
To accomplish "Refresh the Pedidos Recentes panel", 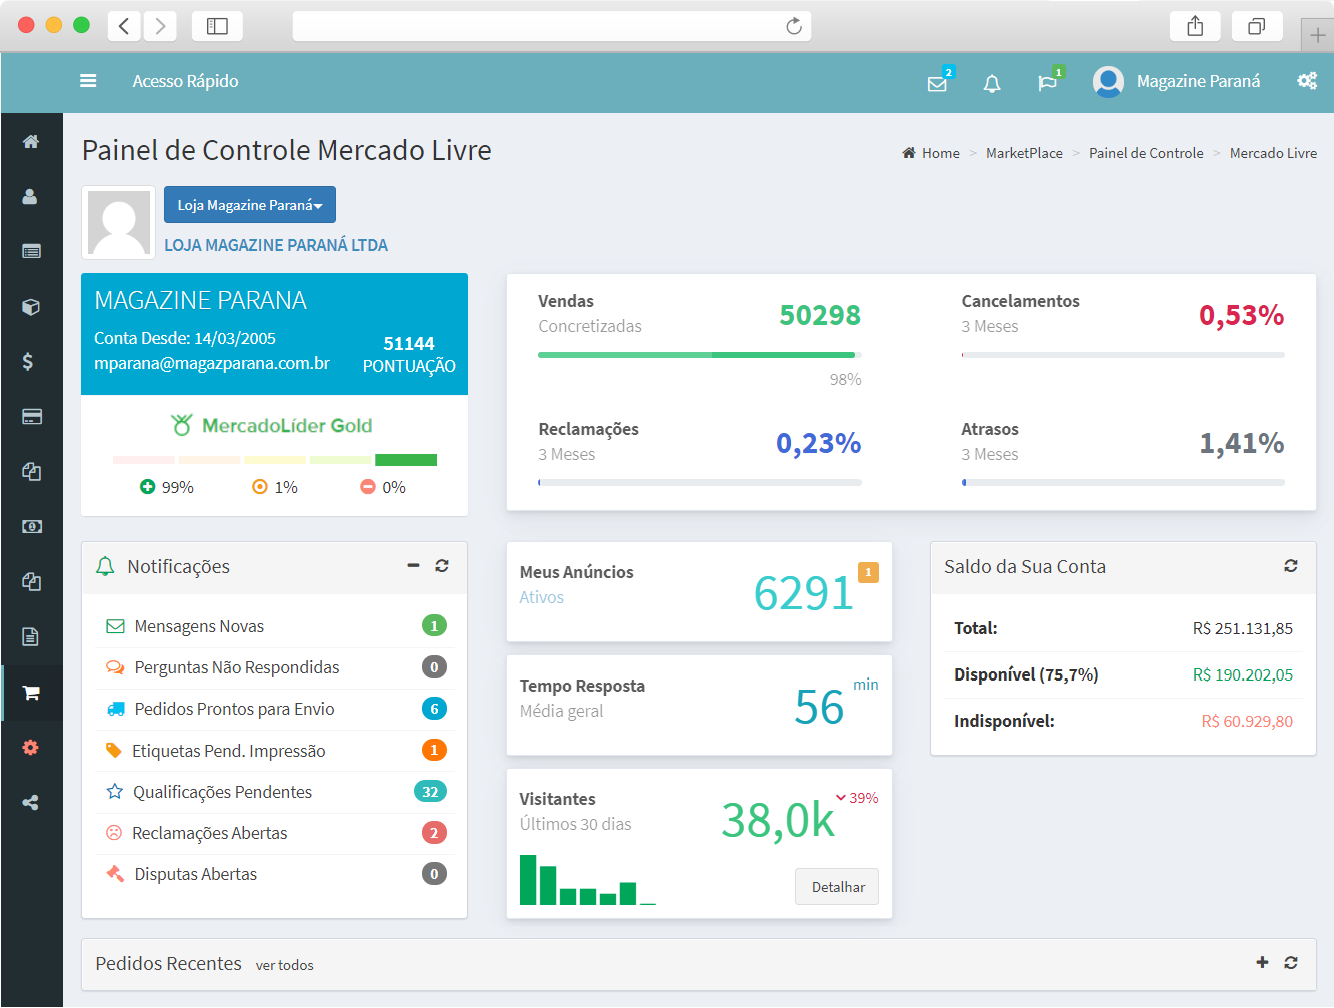I will coord(1291,963).
